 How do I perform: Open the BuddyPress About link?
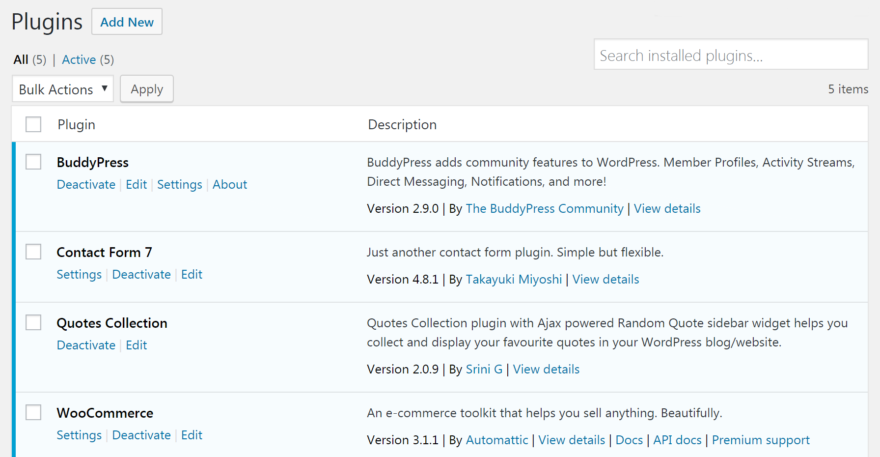pyautogui.click(x=230, y=185)
